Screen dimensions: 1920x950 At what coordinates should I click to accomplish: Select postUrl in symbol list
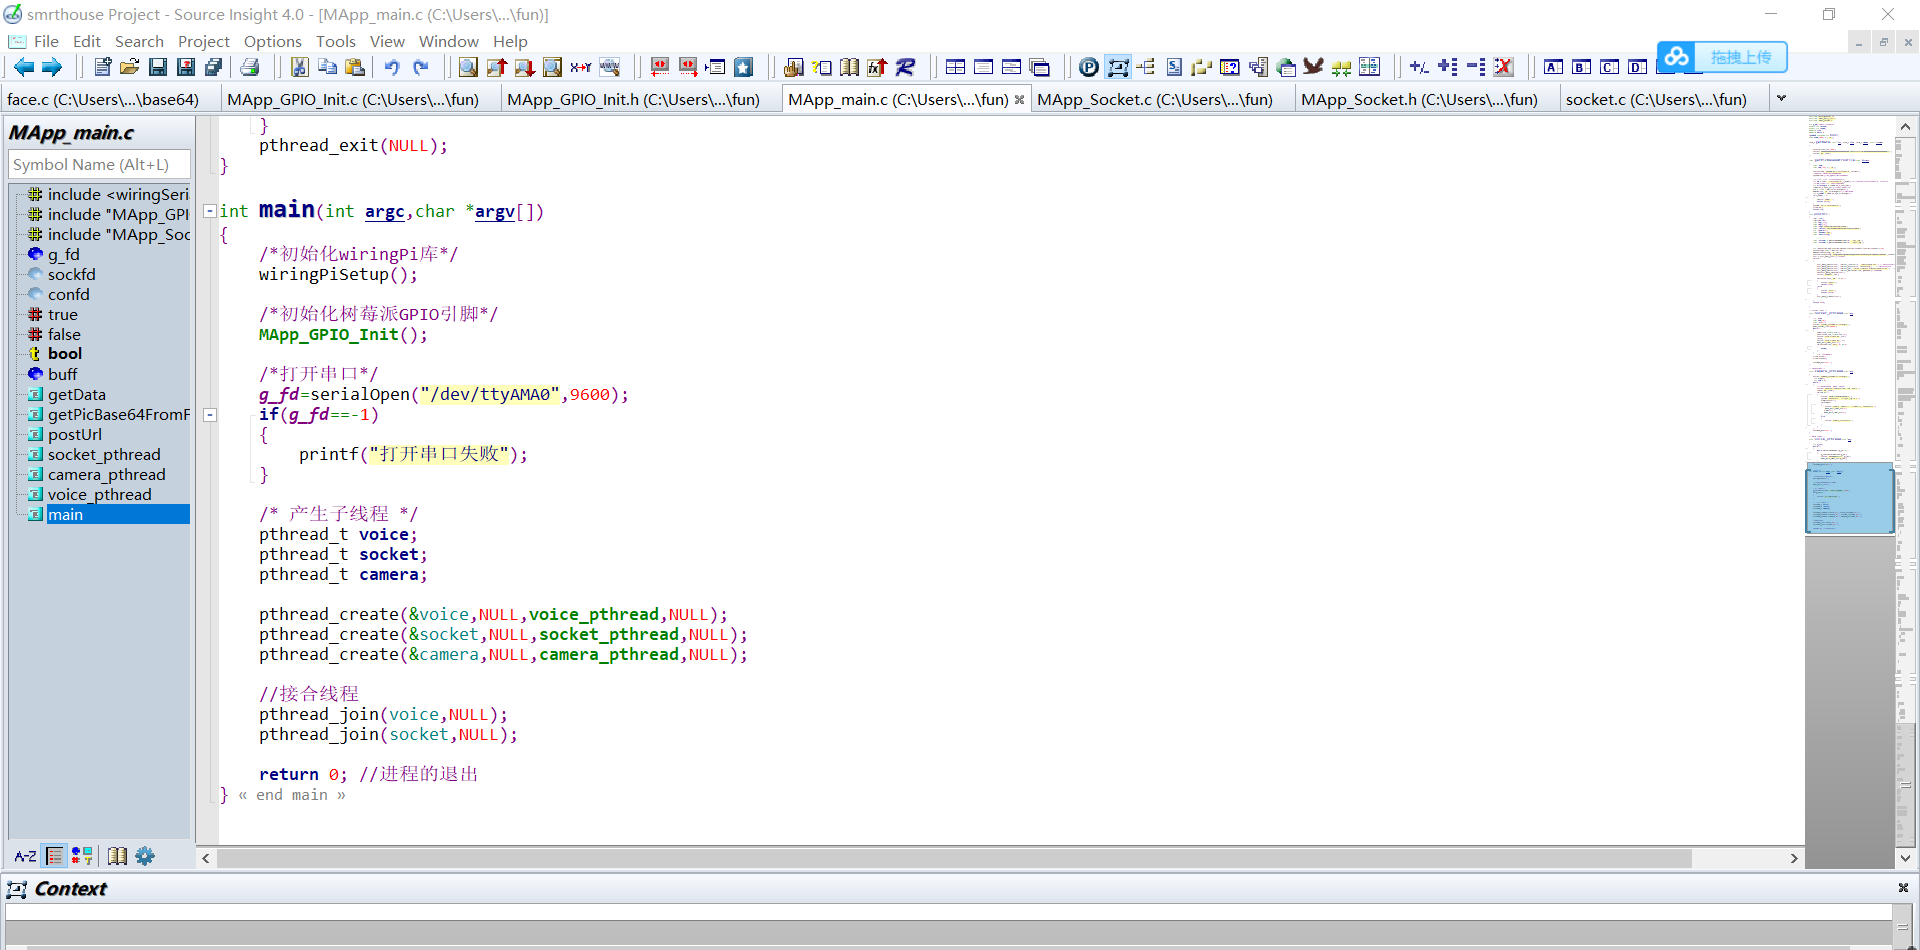tap(75, 434)
